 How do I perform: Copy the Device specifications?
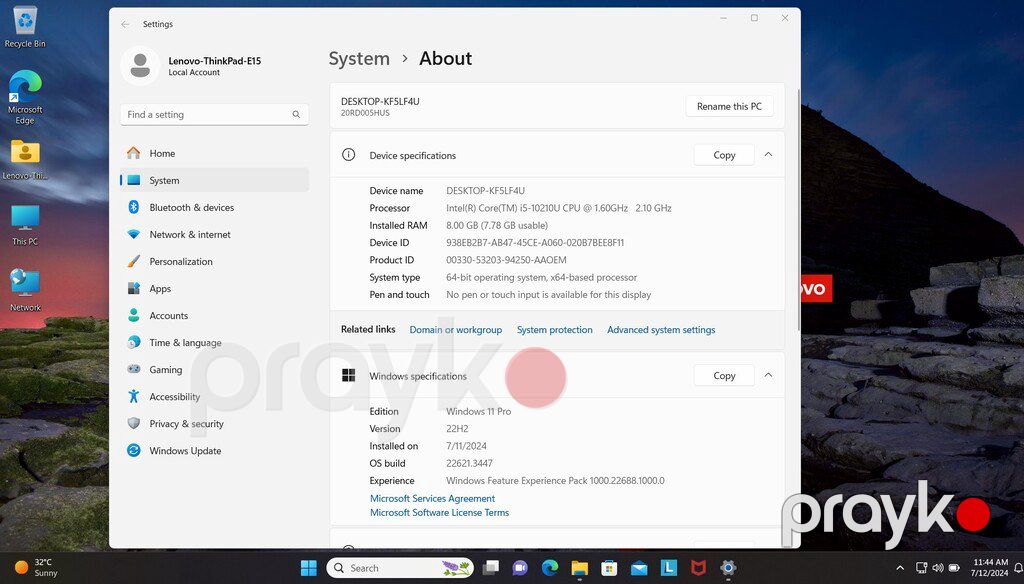724,155
